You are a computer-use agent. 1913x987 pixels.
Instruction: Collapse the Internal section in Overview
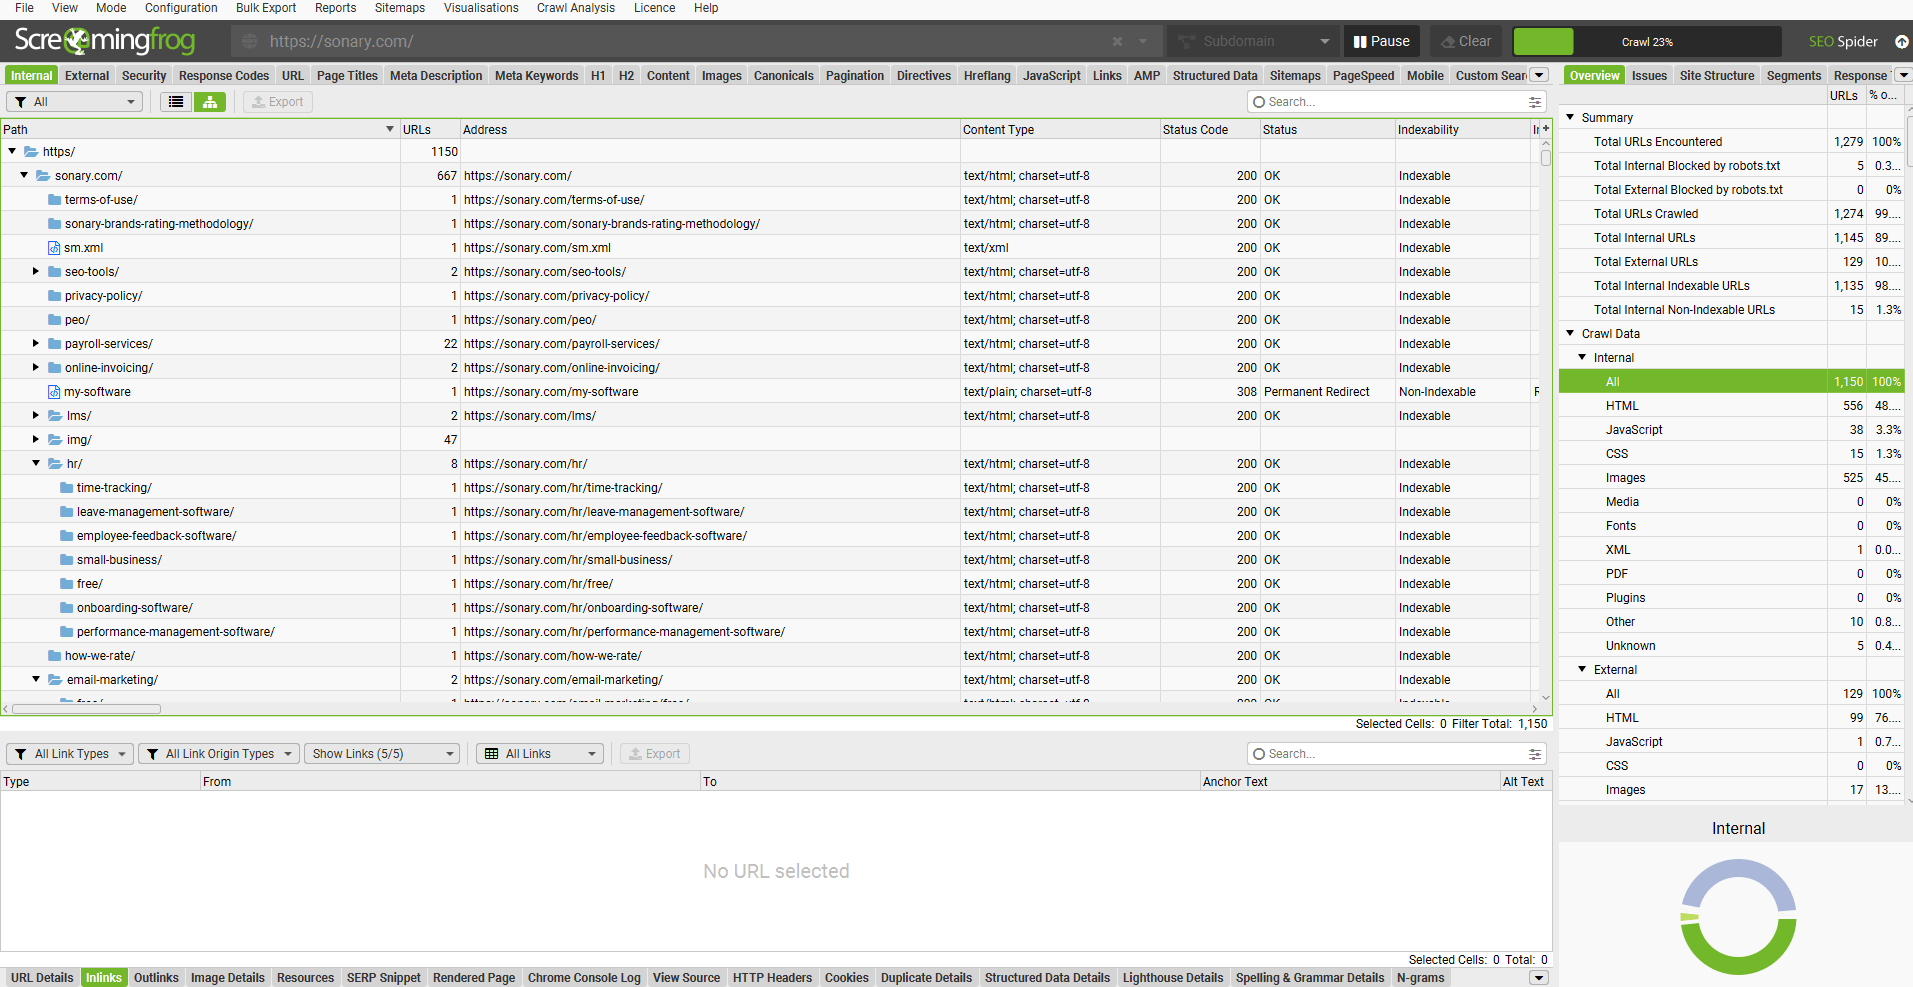[1582, 357]
